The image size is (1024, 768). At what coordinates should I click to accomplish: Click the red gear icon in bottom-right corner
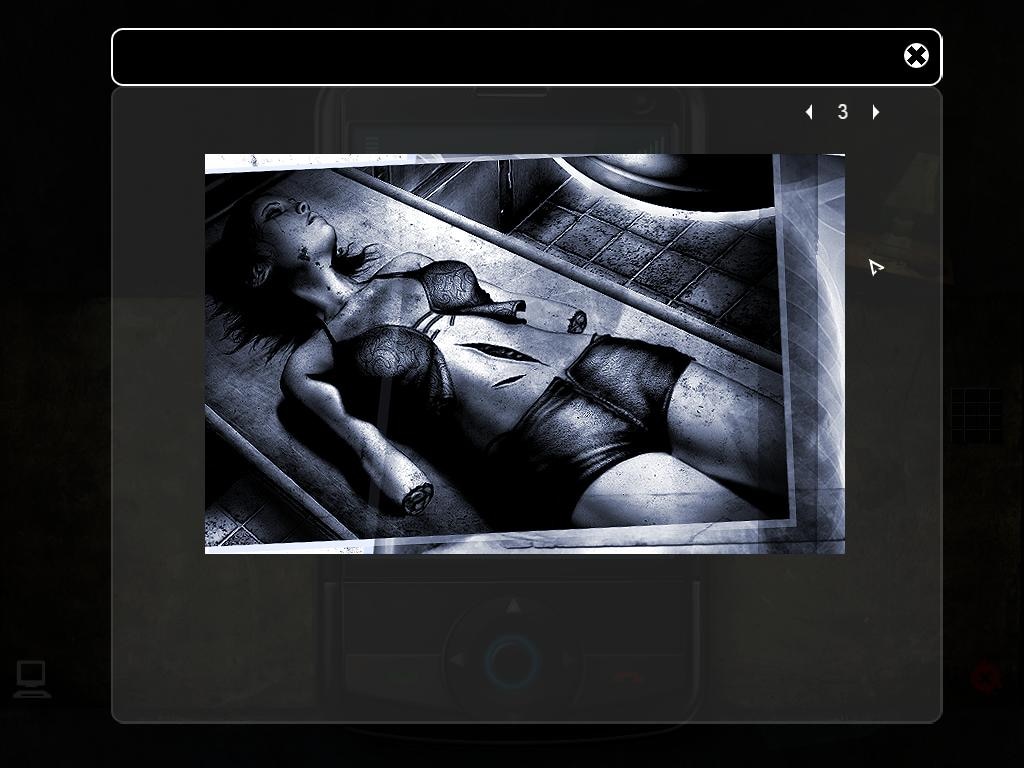(x=986, y=678)
